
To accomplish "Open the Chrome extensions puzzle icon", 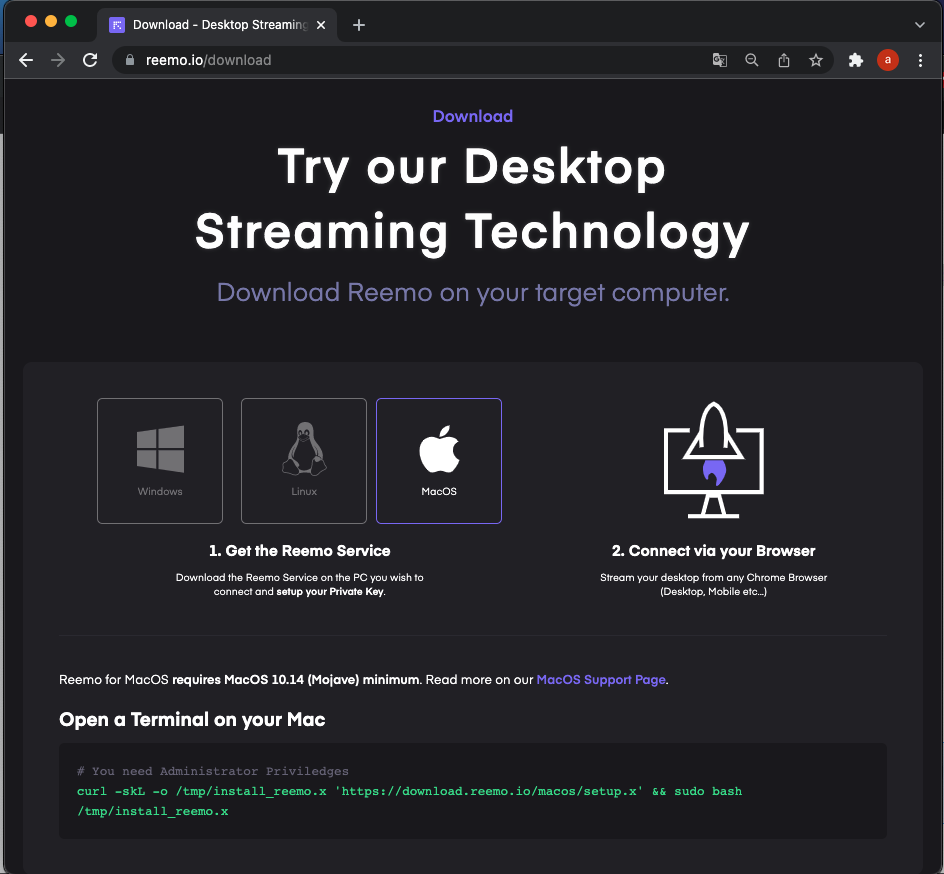I will [855, 60].
